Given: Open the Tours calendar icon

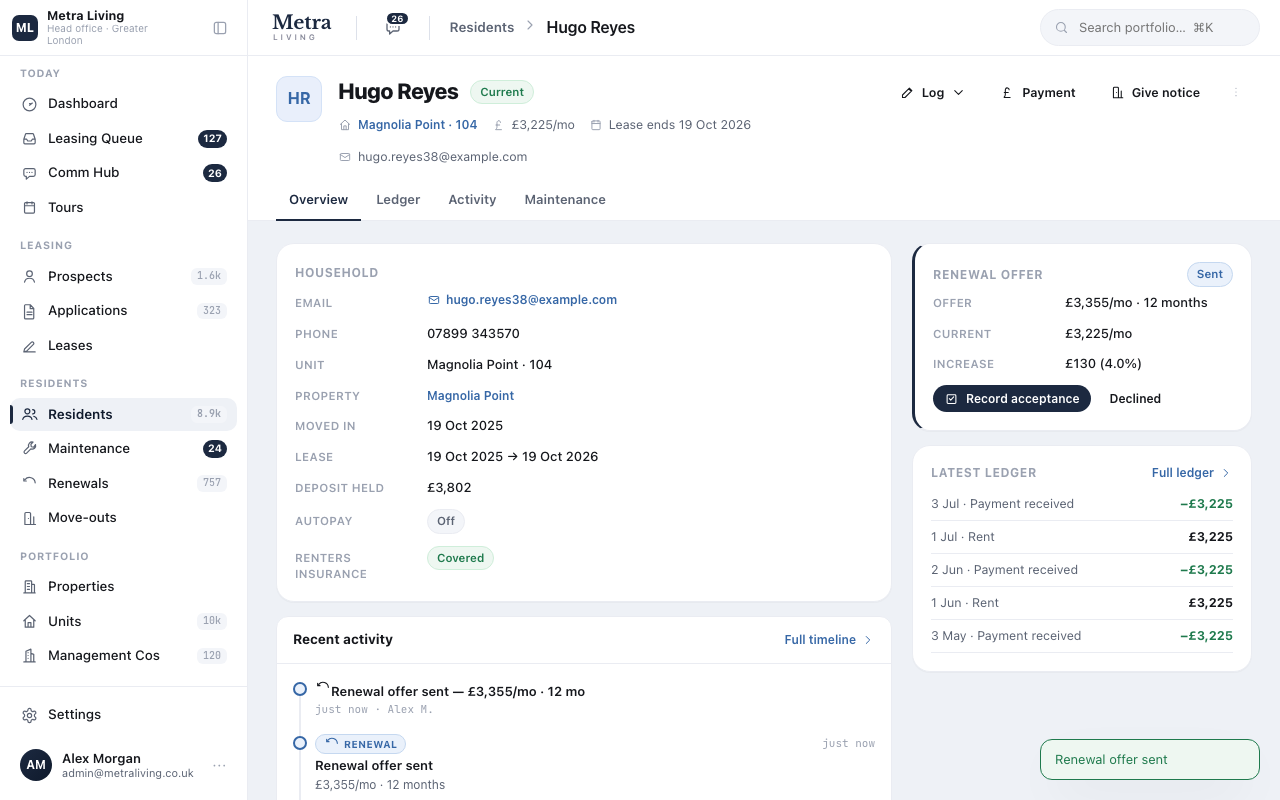Looking at the screenshot, I should (29, 208).
